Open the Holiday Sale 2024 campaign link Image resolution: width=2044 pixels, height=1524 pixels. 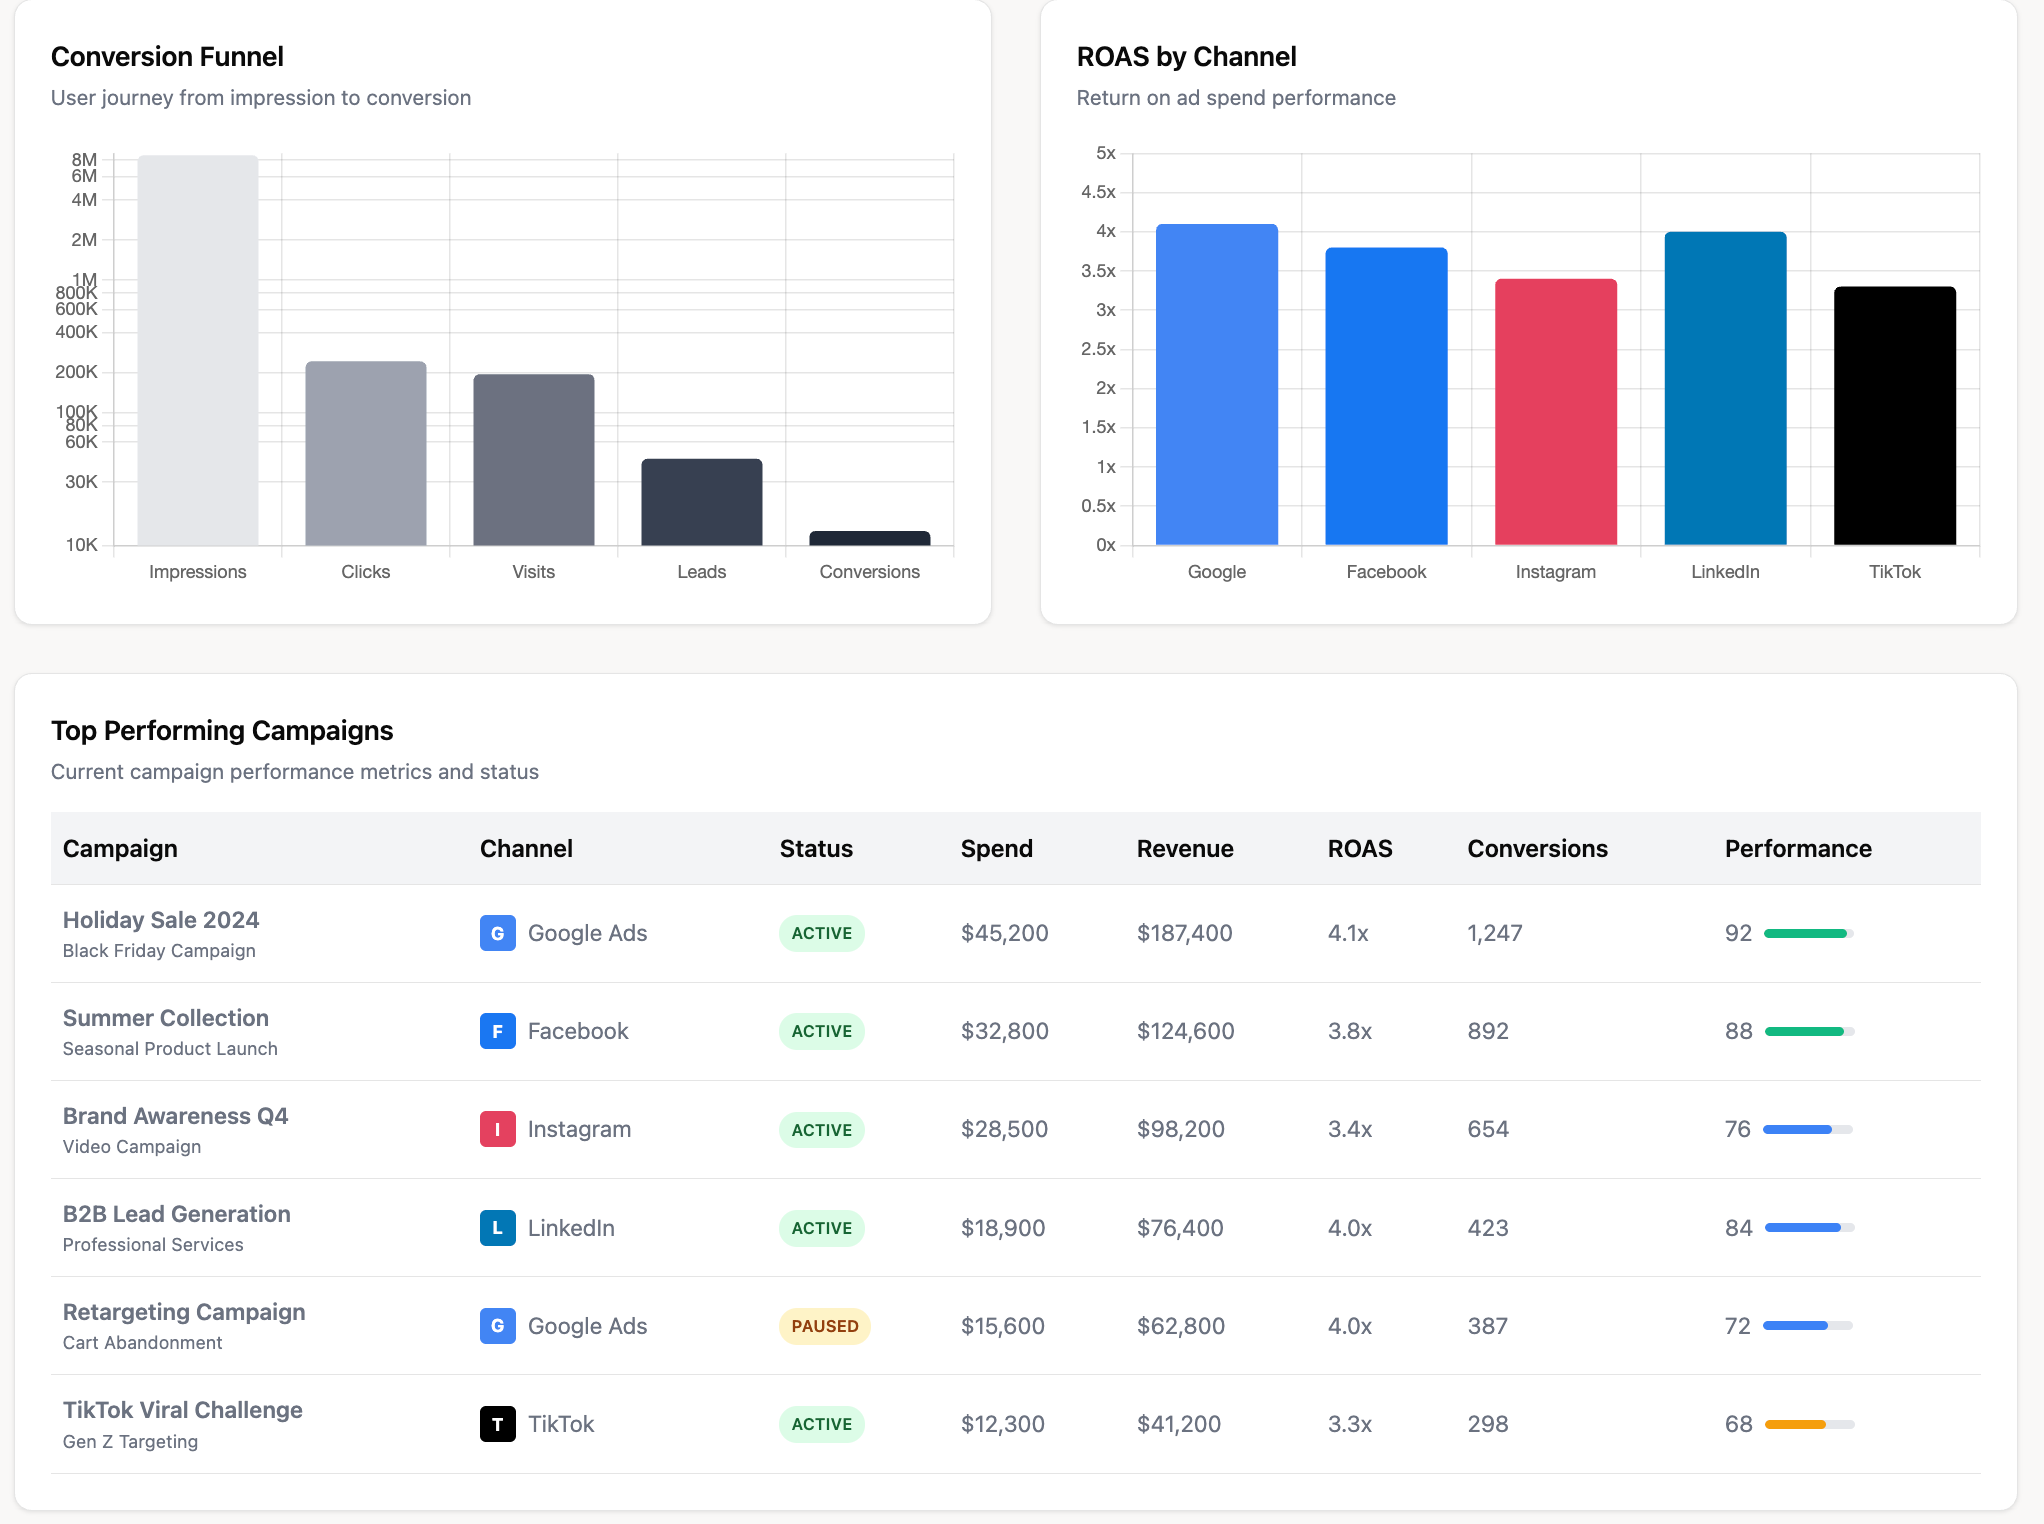coord(161,919)
